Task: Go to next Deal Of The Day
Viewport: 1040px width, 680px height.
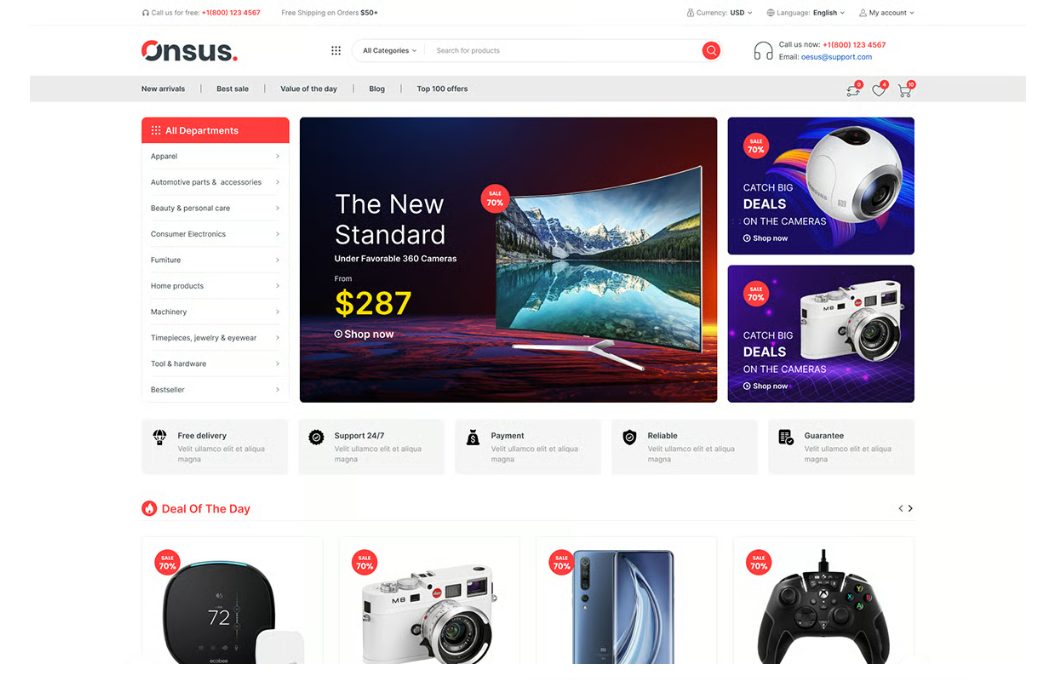Action: tap(910, 508)
